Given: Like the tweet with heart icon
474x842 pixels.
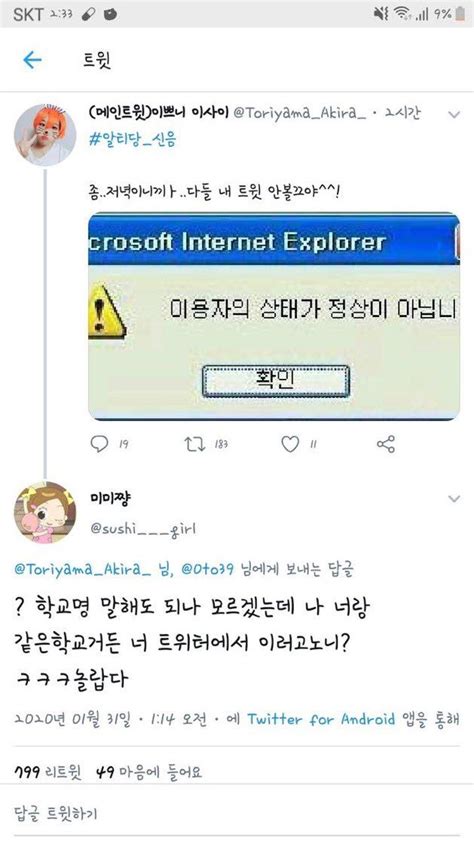Looking at the screenshot, I should point(290,444).
